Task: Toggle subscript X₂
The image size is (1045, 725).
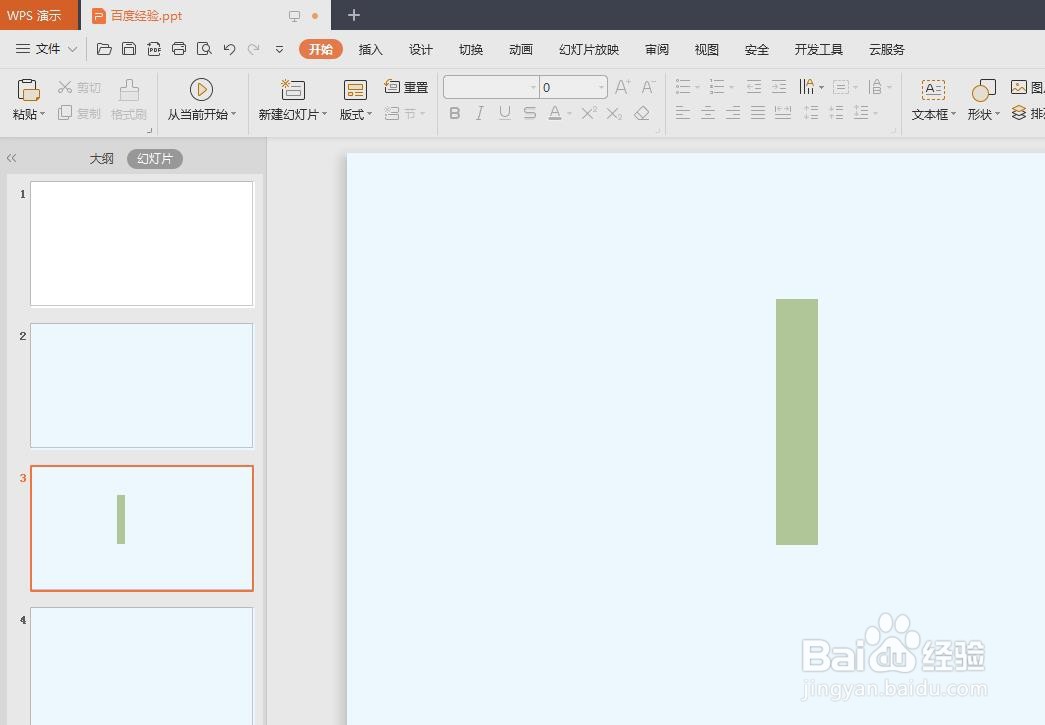Action: (x=614, y=113)
